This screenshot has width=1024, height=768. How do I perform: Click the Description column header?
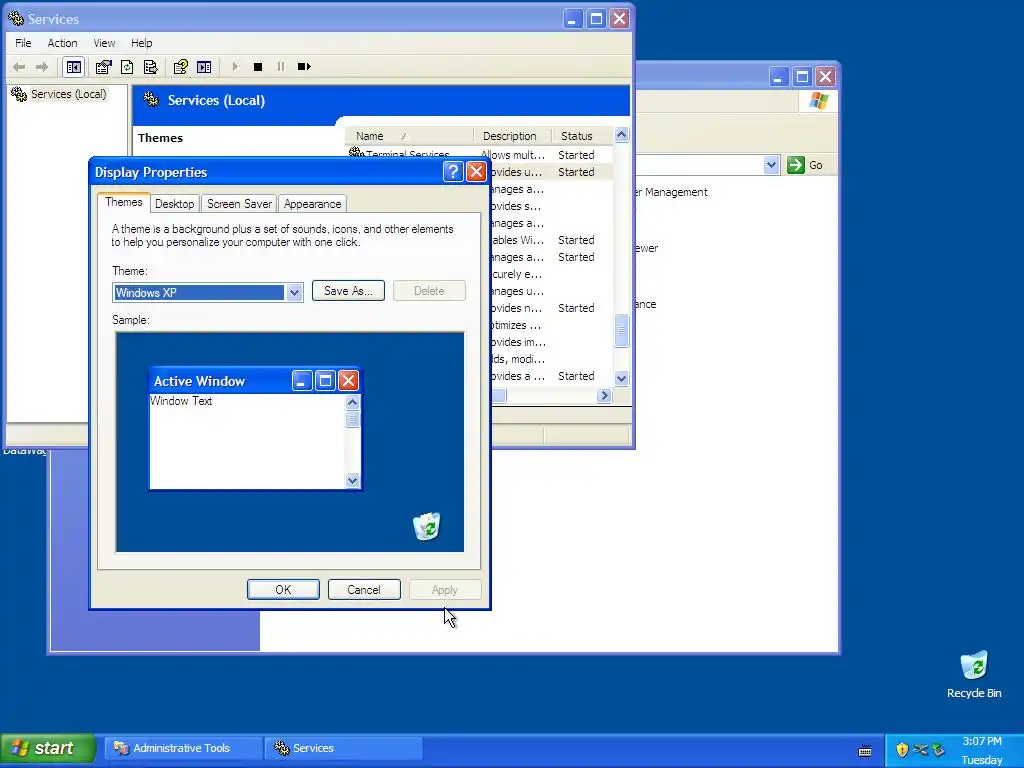tap(513, 136)
